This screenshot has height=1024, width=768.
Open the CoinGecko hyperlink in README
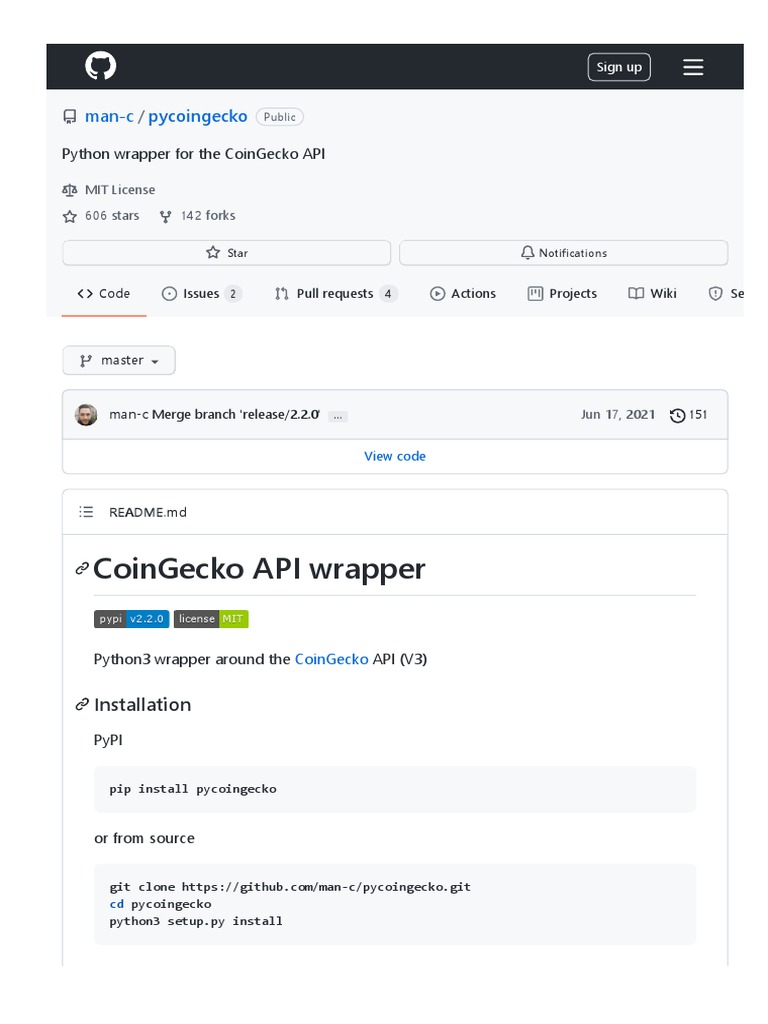(x=331, y=659)
